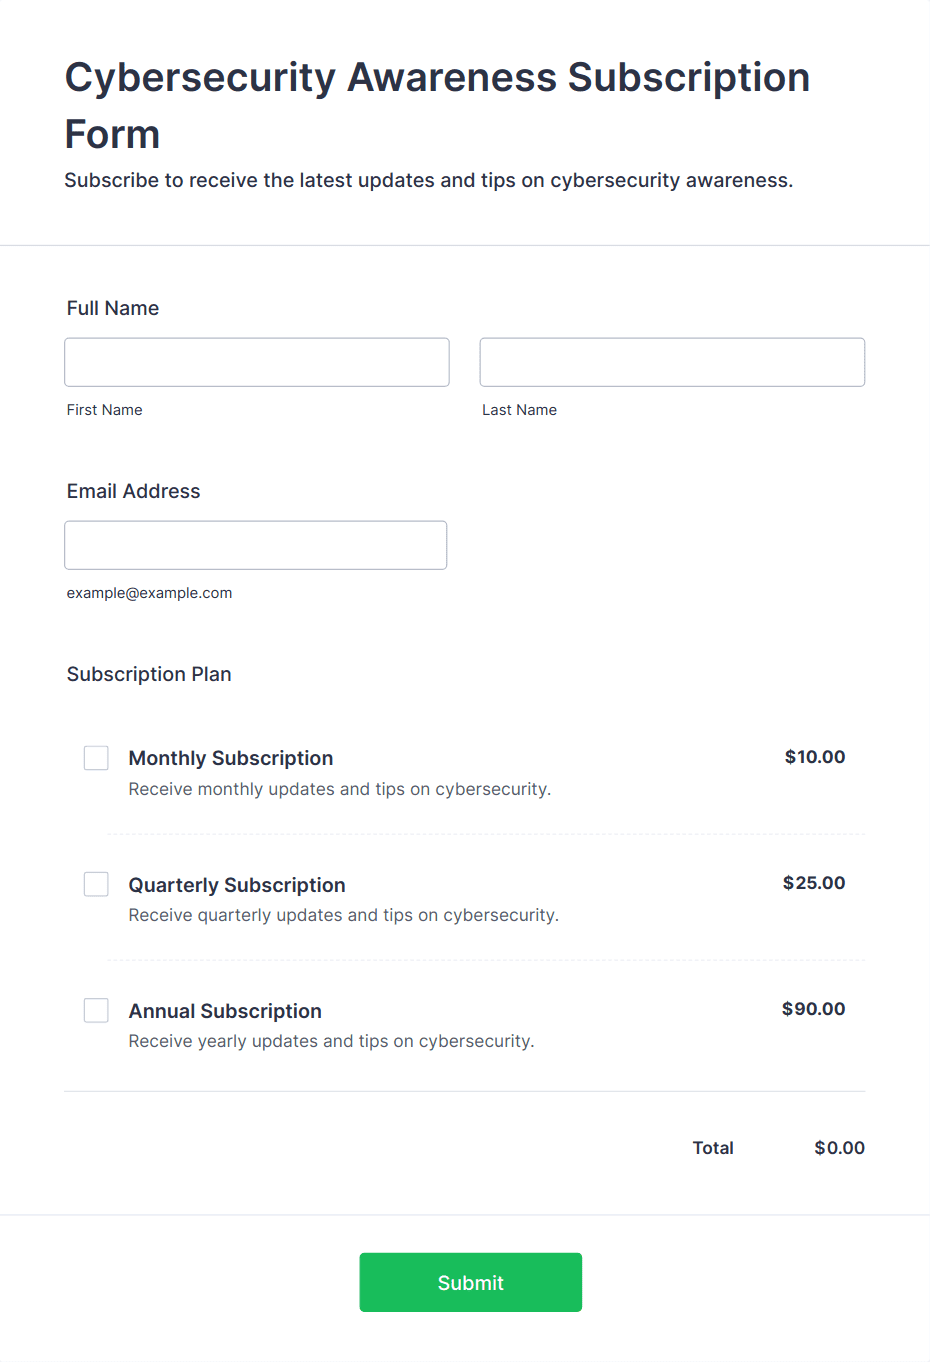Click the Last Name input field

point(672,362)
